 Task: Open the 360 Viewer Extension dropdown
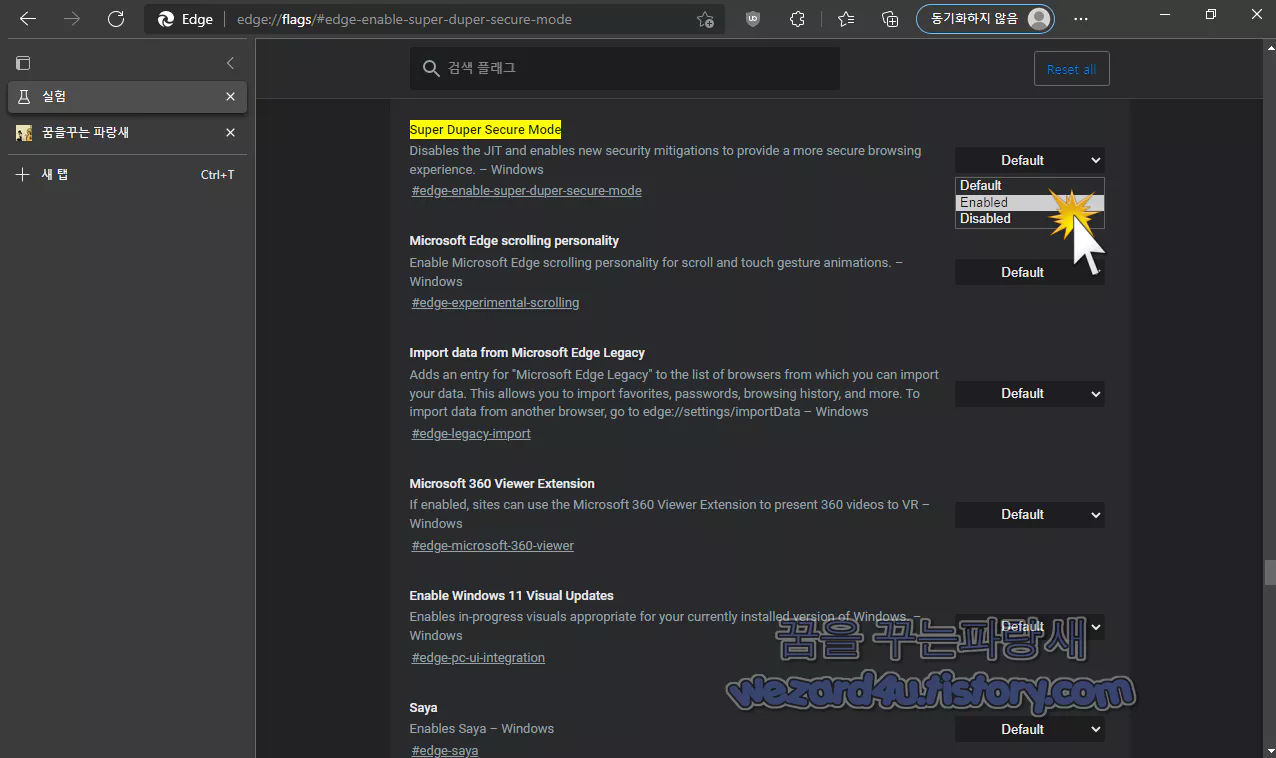[x=1030, y=514]
